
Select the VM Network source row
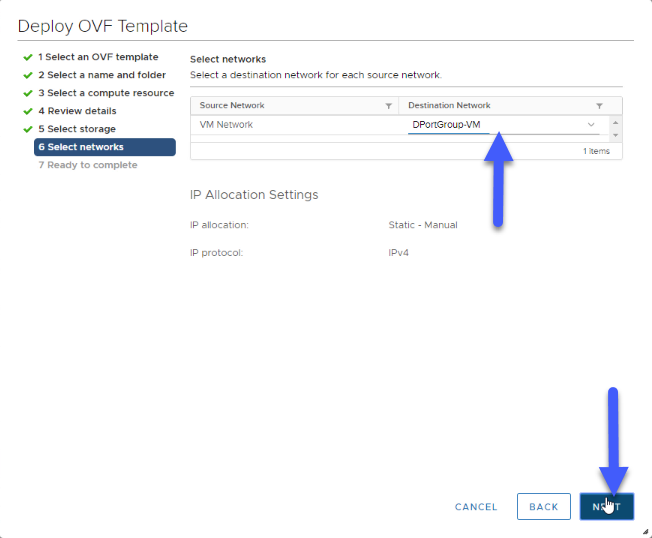tap(294, 125)
